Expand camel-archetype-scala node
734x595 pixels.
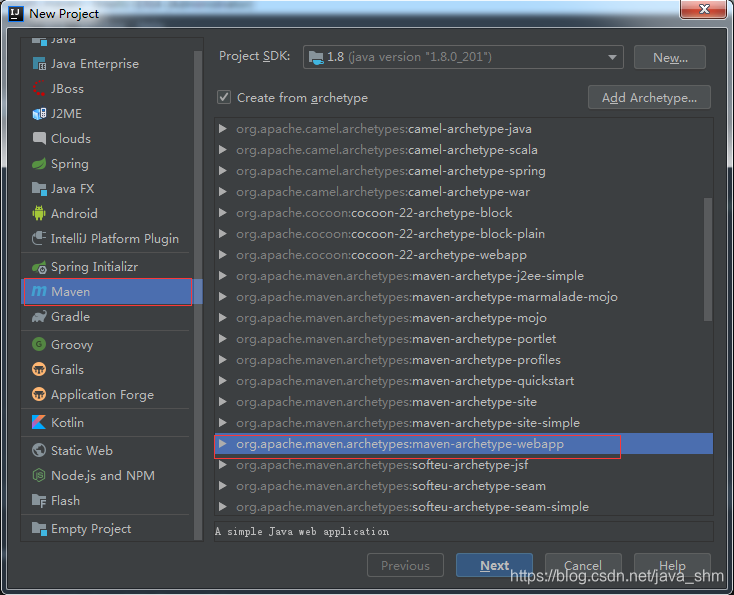tap(223, 150)
